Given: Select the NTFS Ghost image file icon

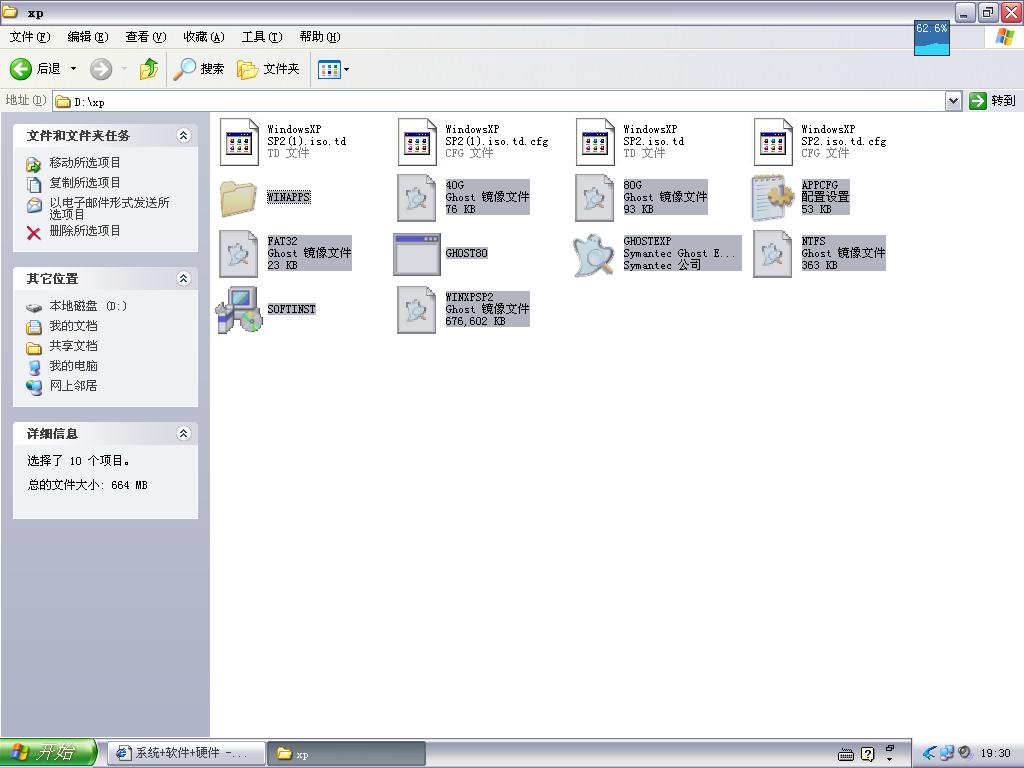Looking at the screenshot, I should click(x=773, y=253).
